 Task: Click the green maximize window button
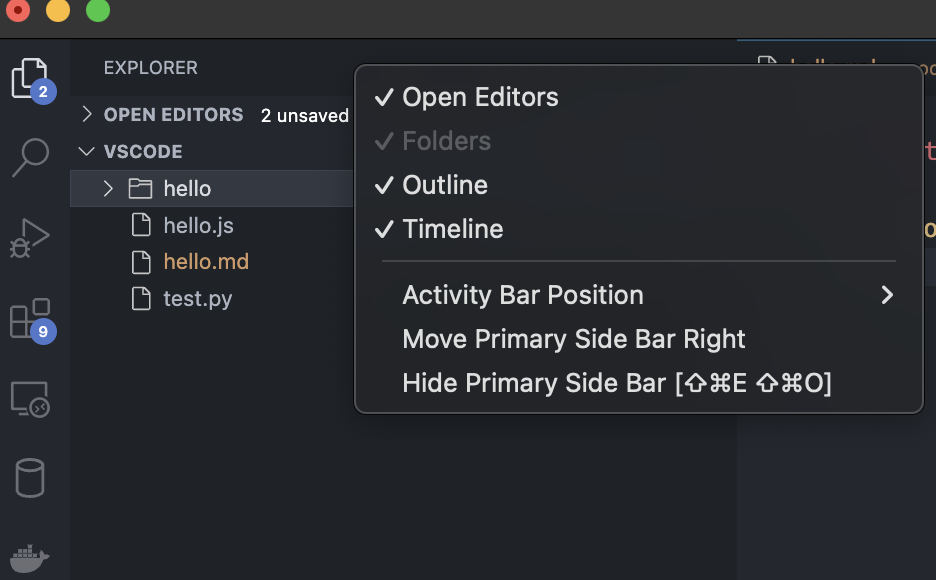click(x=98, y=10)
